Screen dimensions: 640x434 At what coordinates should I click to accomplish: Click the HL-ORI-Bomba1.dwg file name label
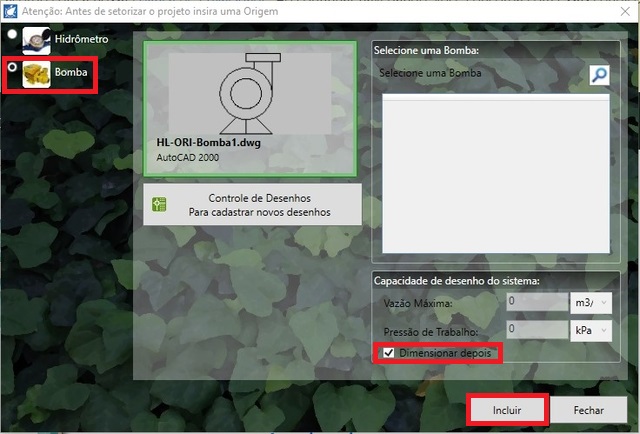pyautogui.click(x=206, y=143)
